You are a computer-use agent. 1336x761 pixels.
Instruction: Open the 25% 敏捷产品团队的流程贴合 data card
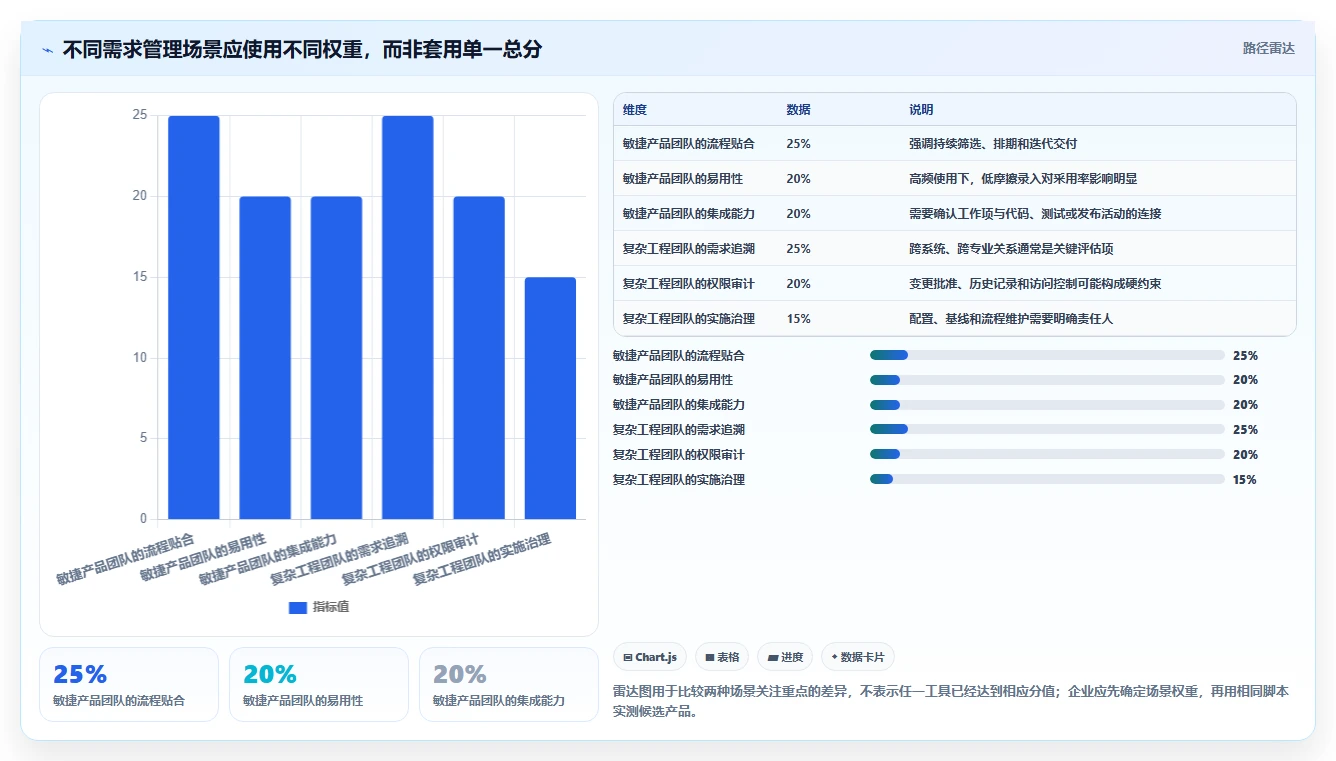pos(129,684)
